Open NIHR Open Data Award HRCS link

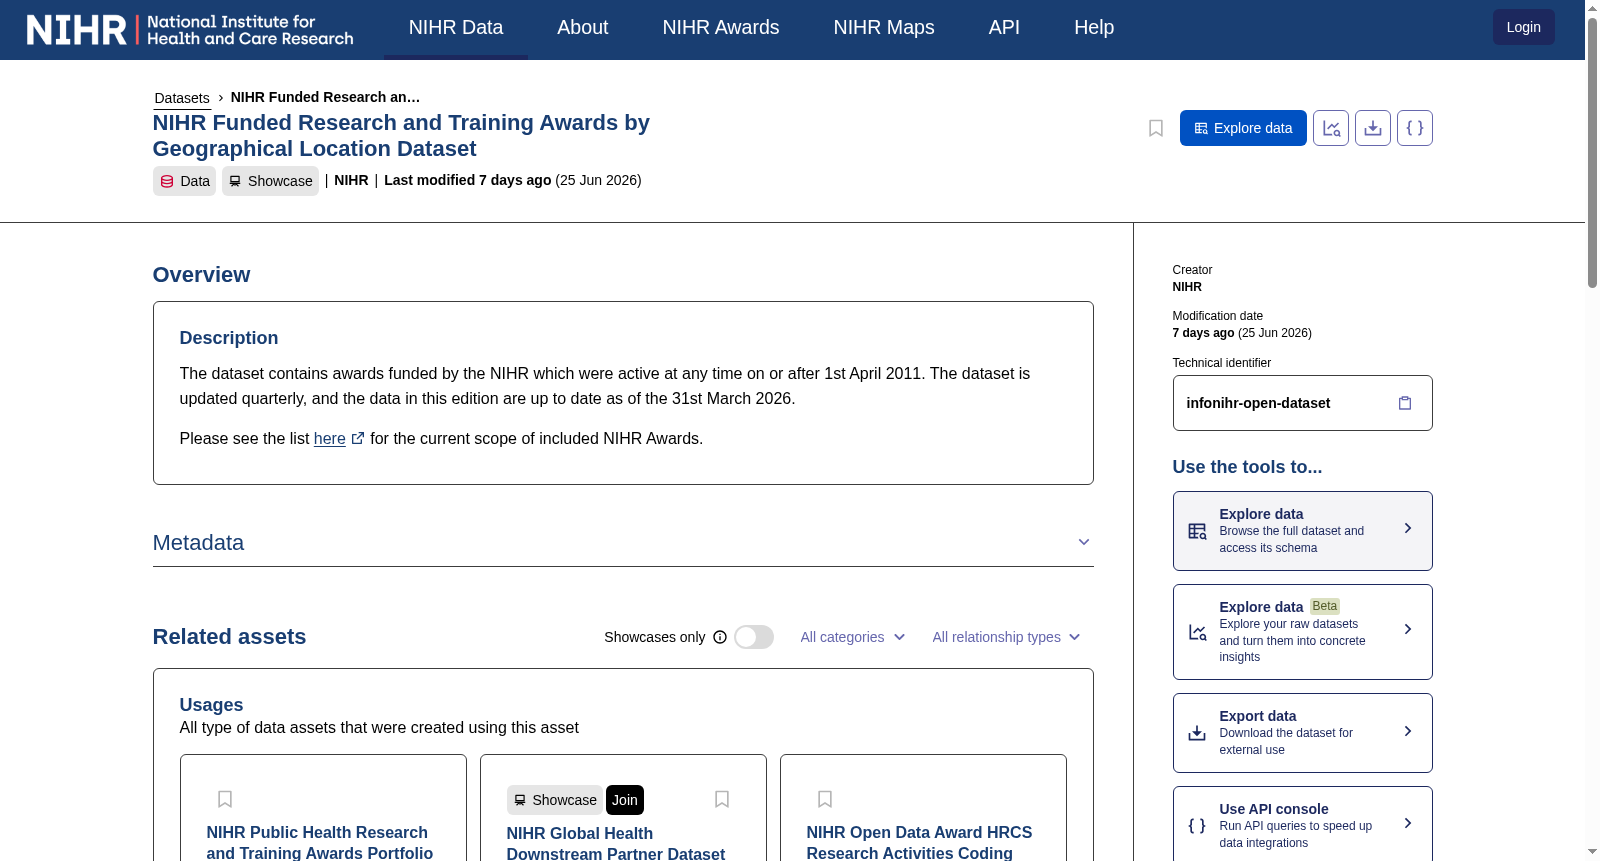[x=920, y=842]
